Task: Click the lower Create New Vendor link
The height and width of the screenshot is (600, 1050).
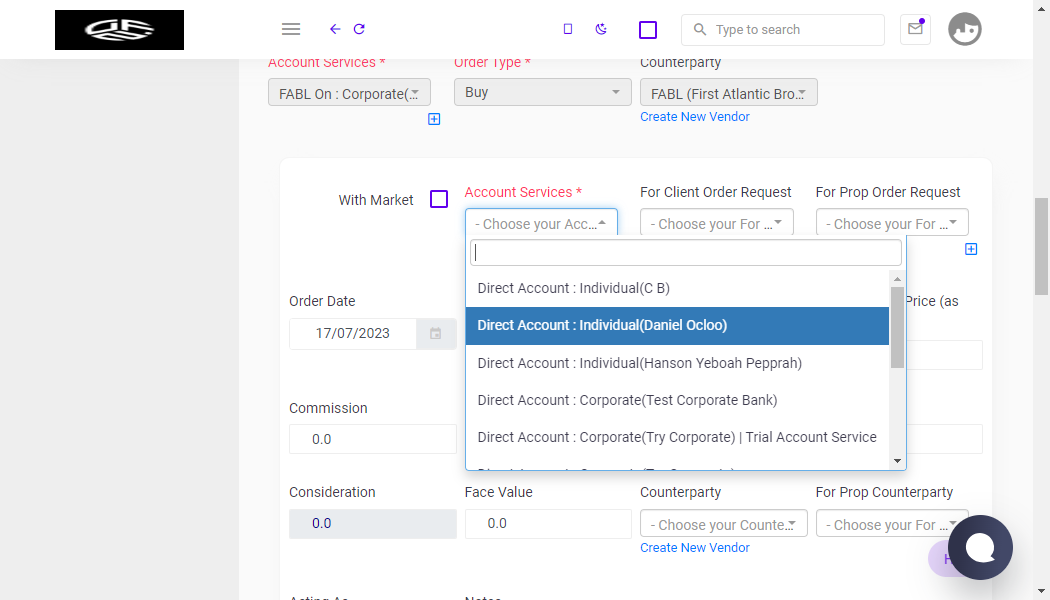Action: [x=694, y=548]
